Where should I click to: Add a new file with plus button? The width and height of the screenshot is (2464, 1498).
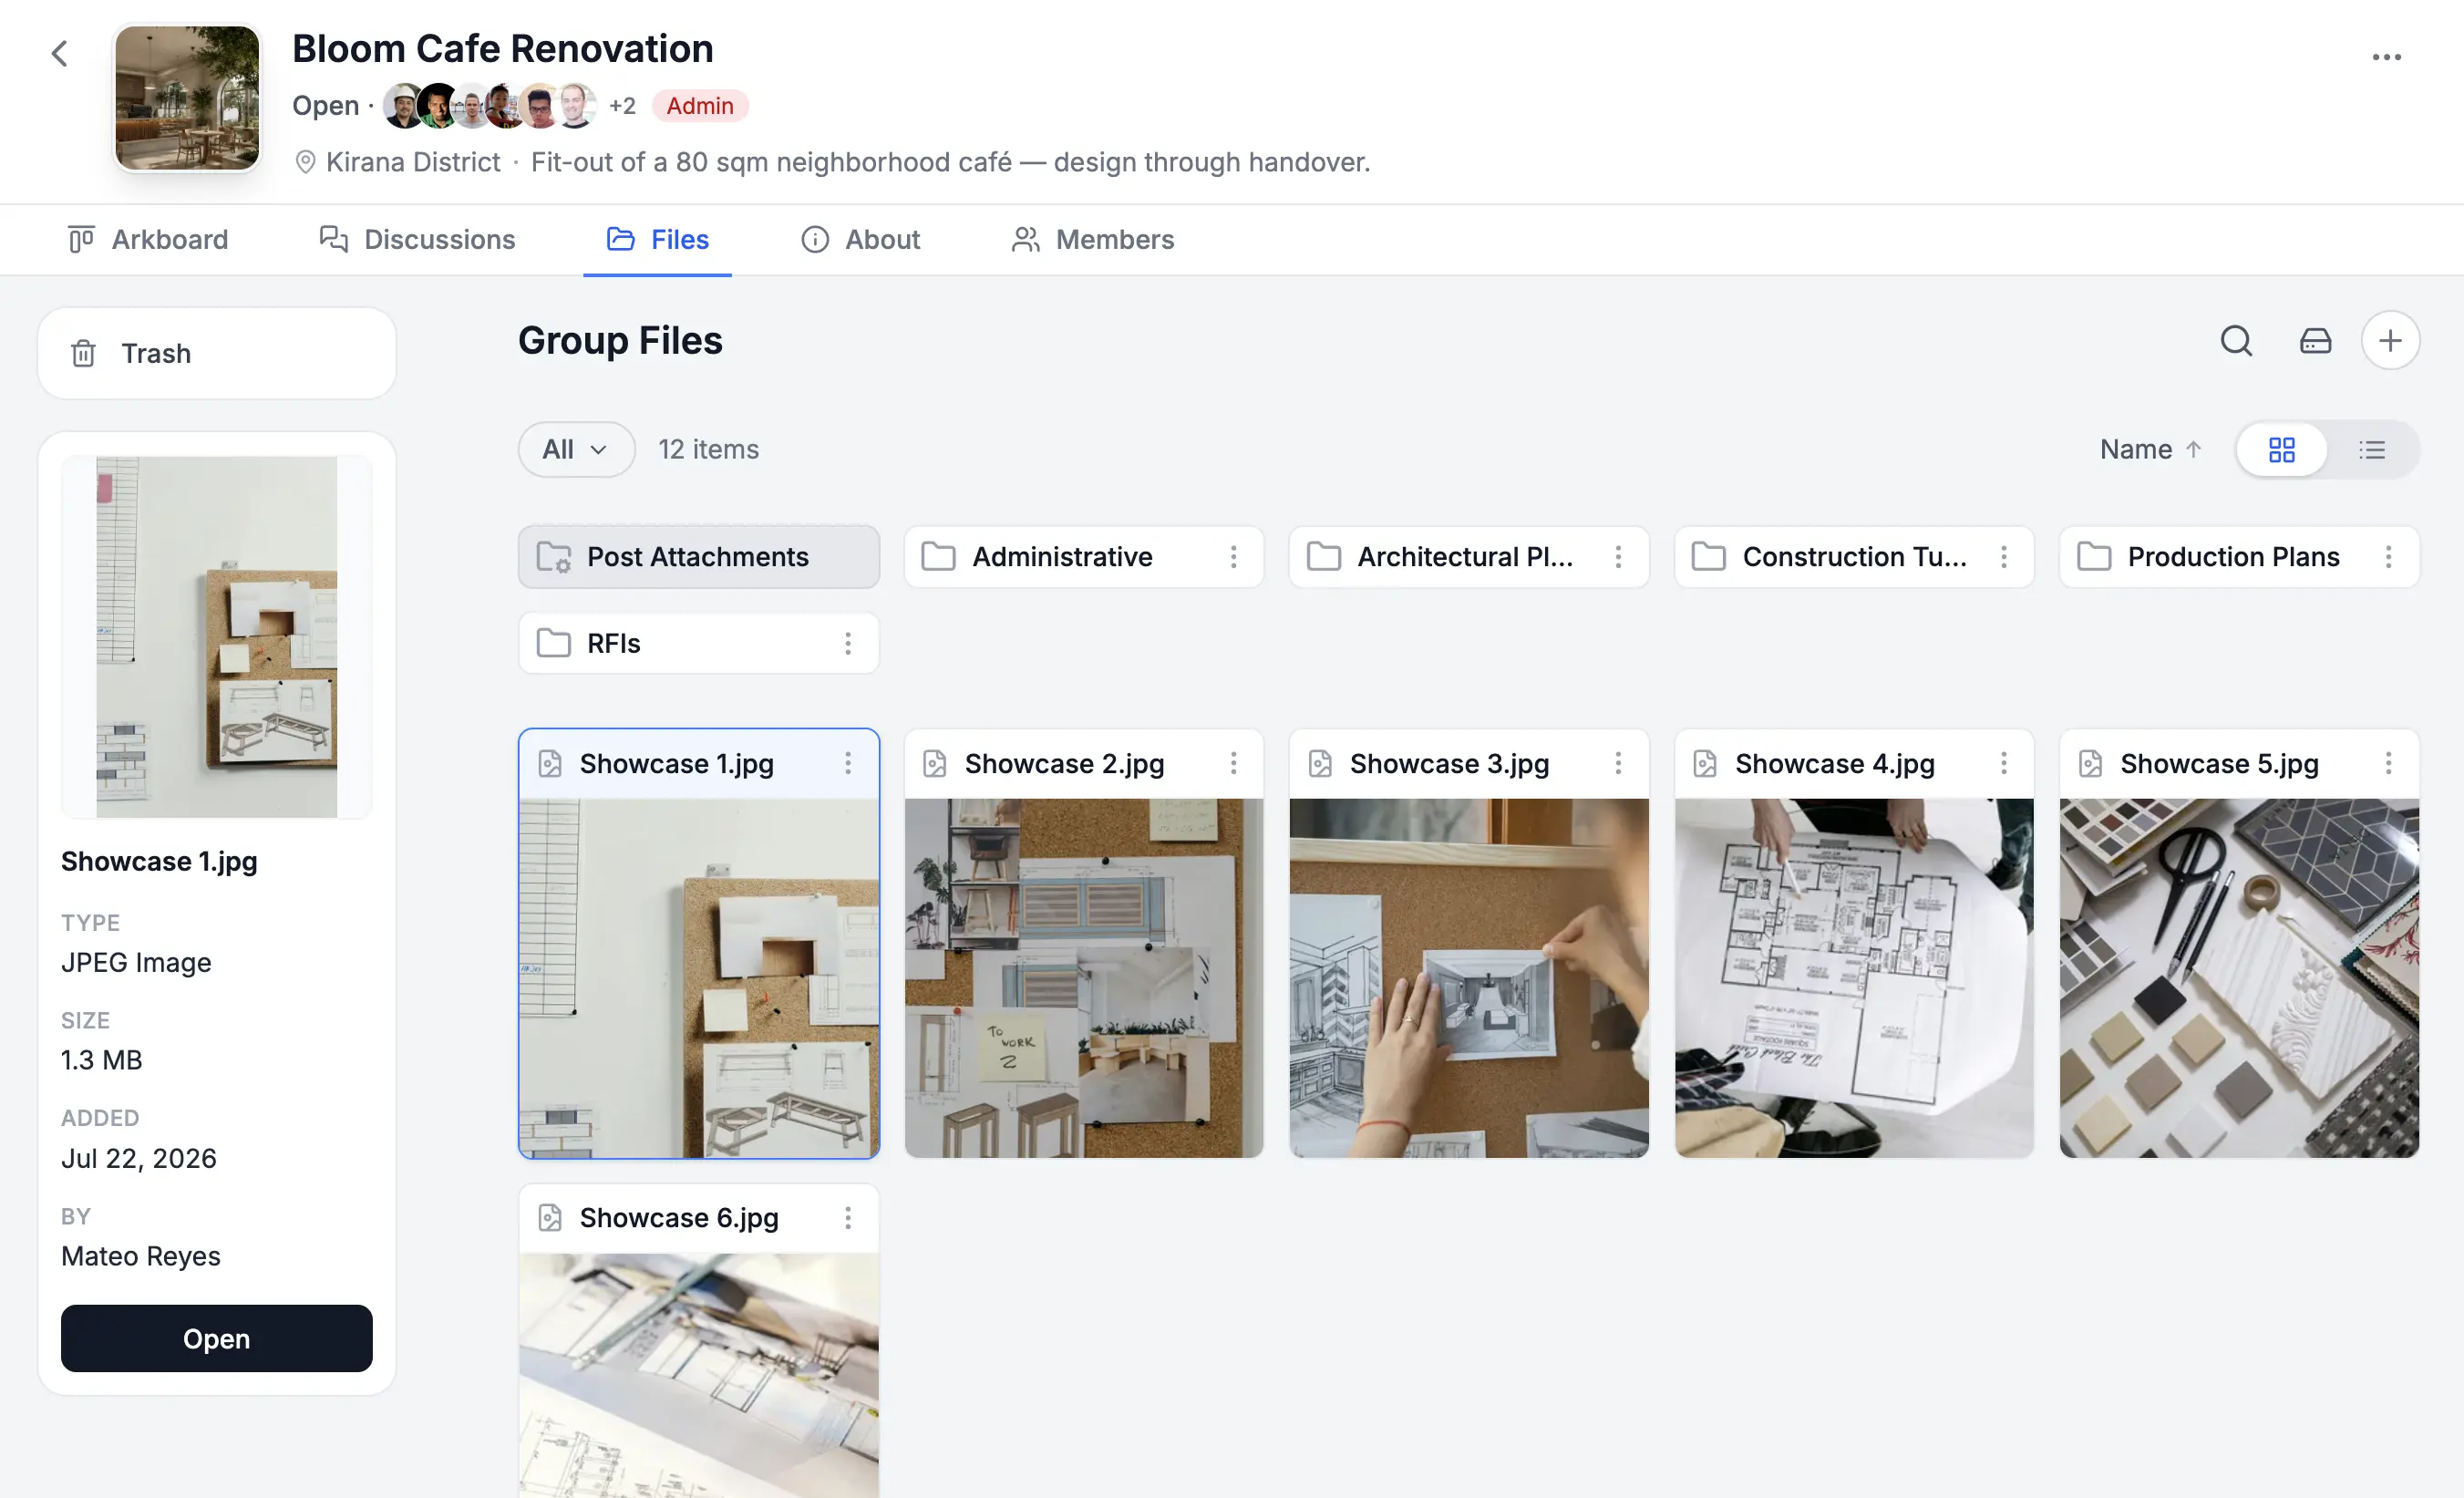[2390, 341]
